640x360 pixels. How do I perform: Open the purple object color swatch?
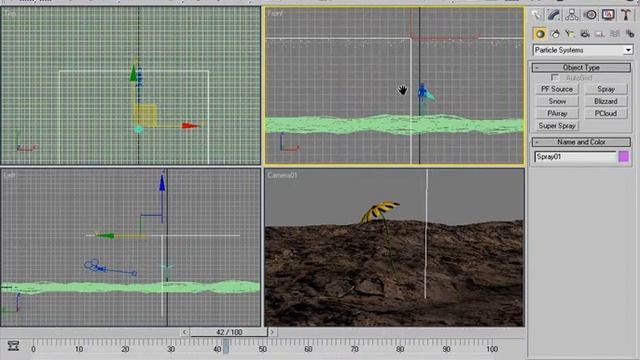tap(624, 157)
